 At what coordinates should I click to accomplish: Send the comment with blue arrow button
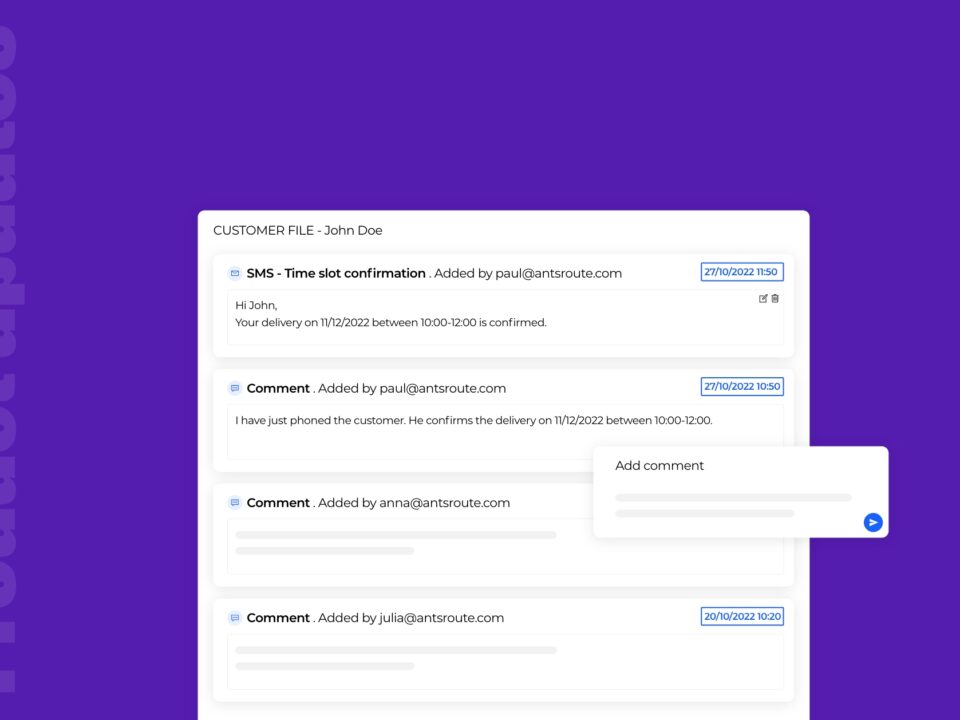coord(873,522)
